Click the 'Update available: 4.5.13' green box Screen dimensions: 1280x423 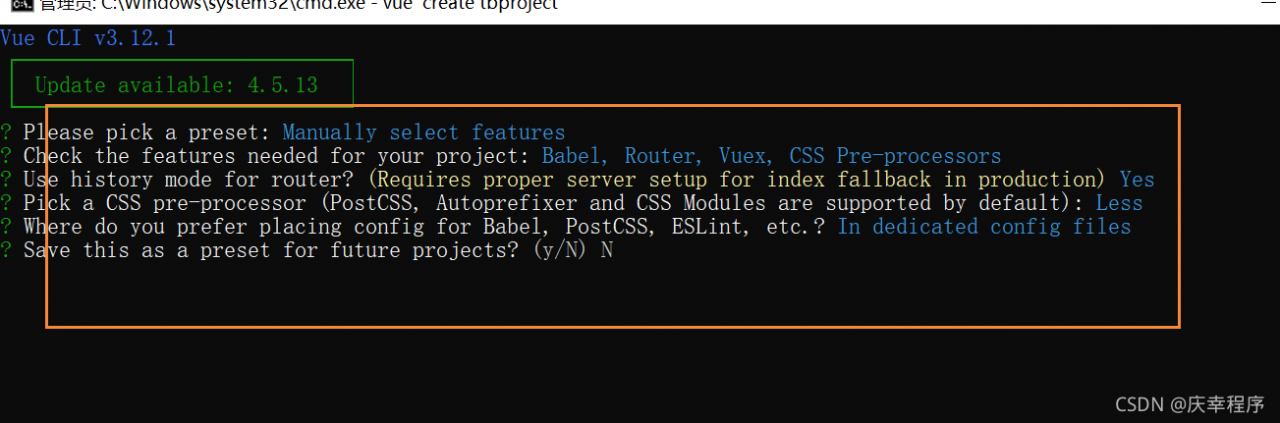click(x=182, y=85)
